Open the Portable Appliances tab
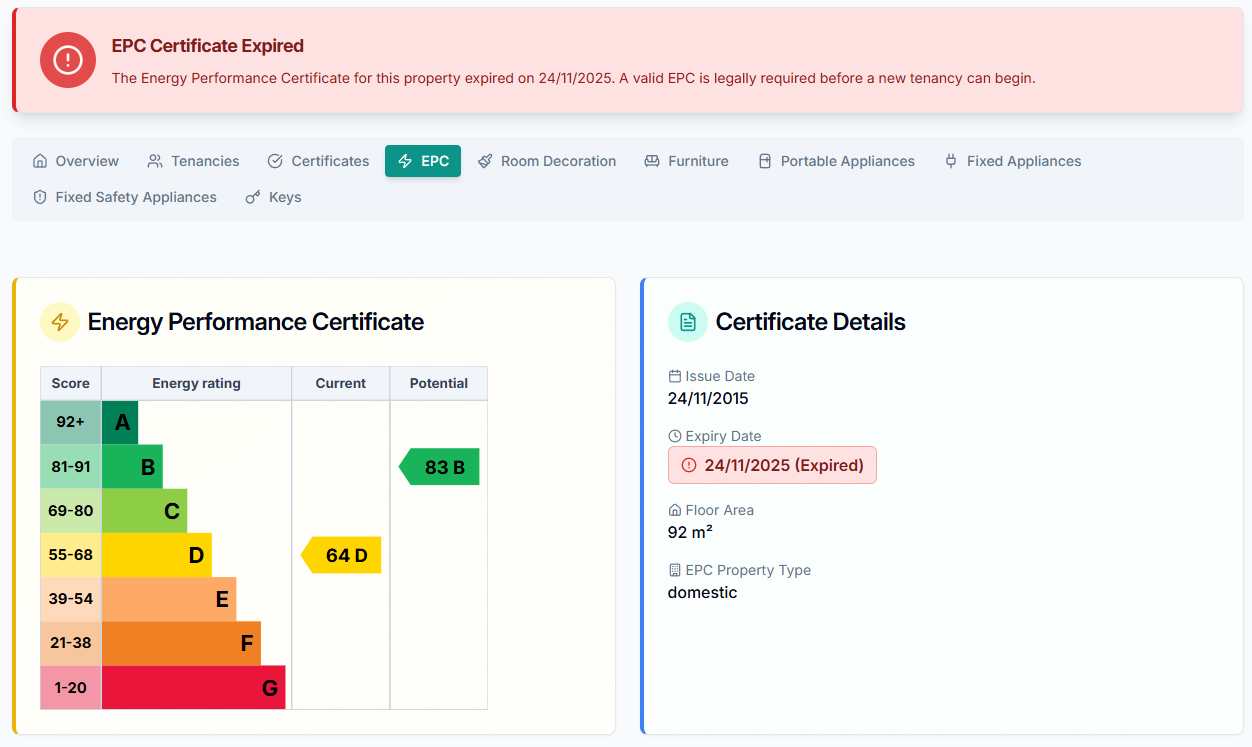Screen dimensions: 1252x747 836,161
